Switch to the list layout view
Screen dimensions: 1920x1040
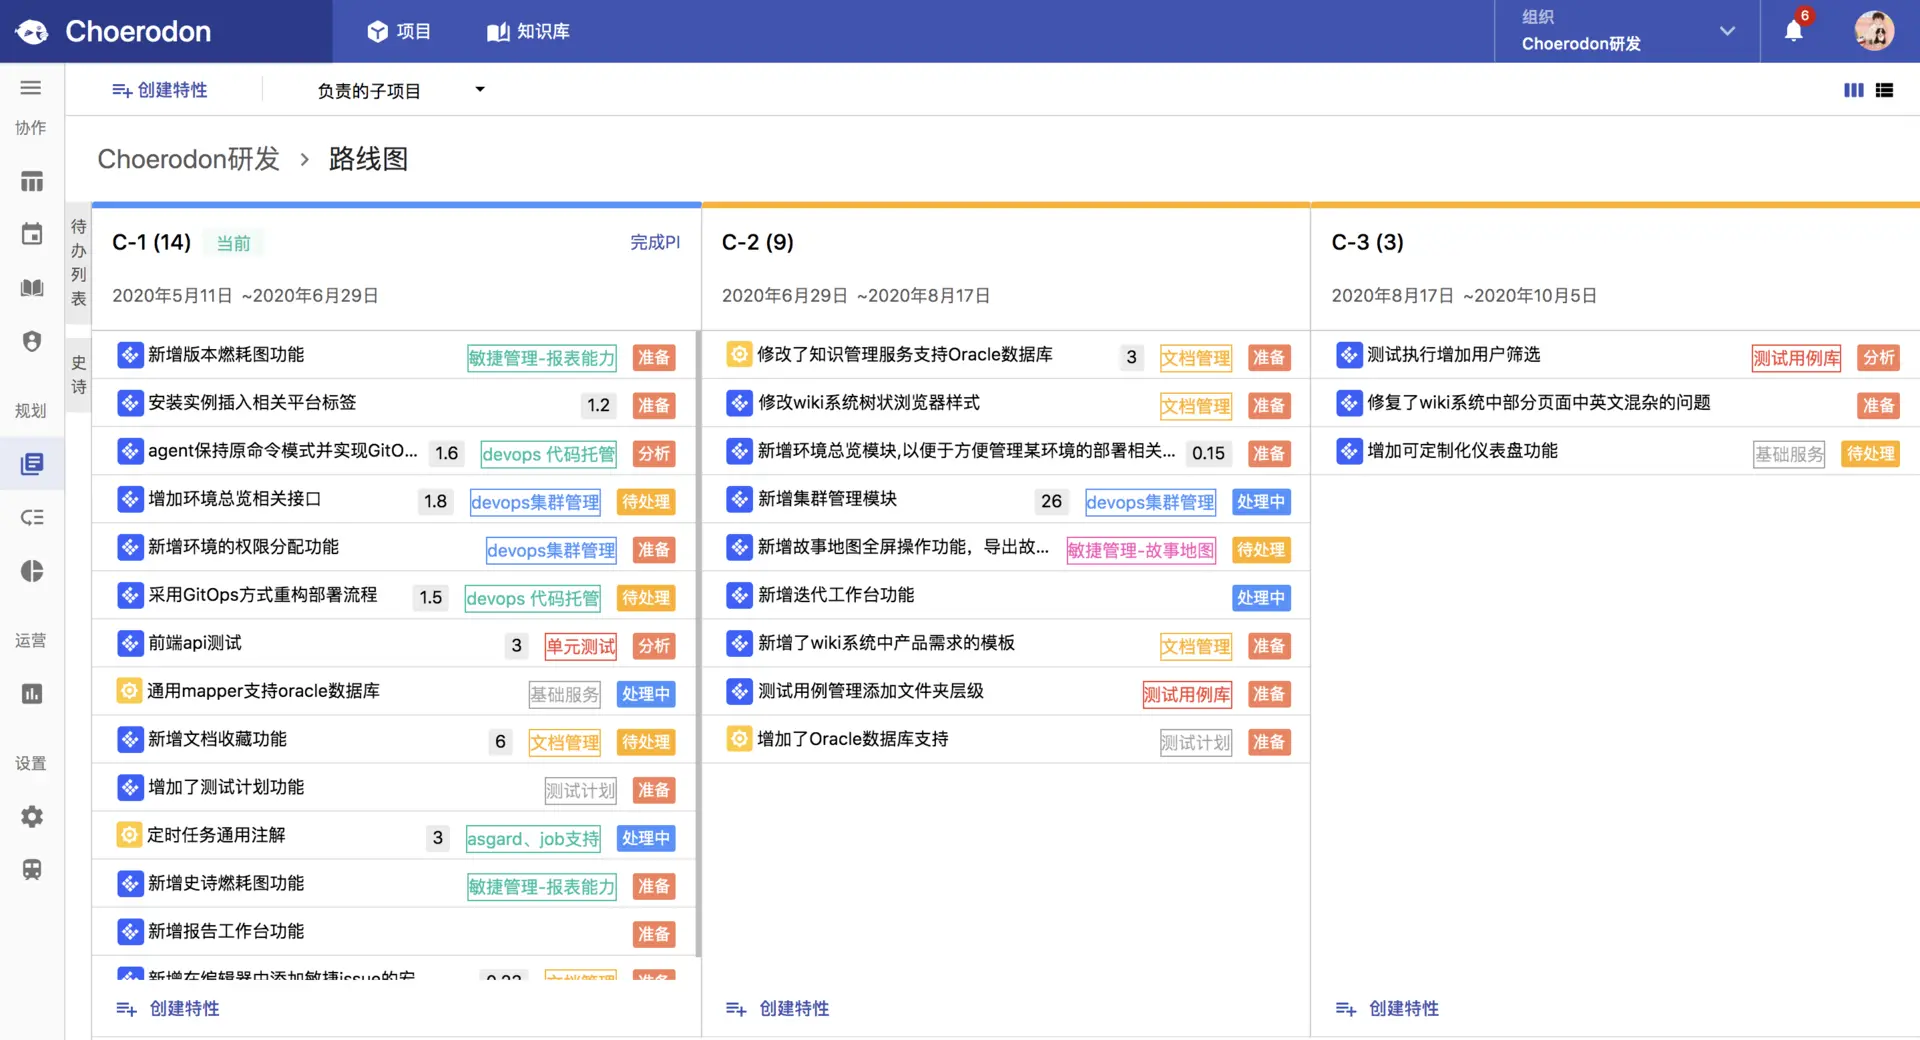(1885, 90)
